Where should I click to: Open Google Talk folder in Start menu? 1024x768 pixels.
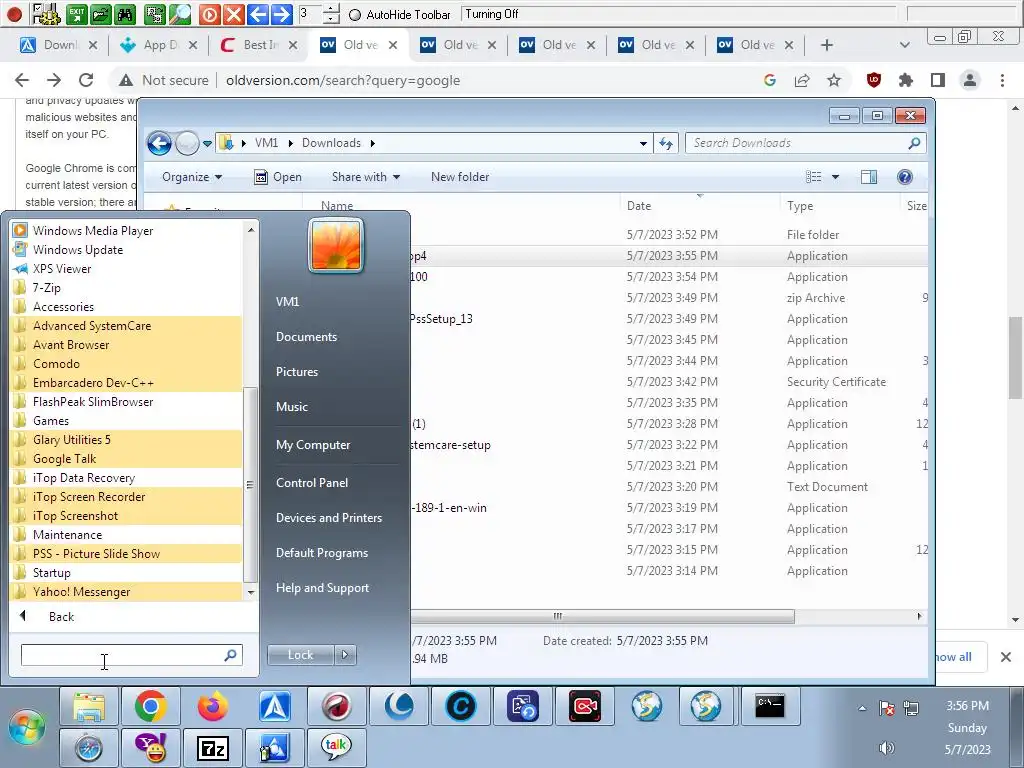coord(126,459)
